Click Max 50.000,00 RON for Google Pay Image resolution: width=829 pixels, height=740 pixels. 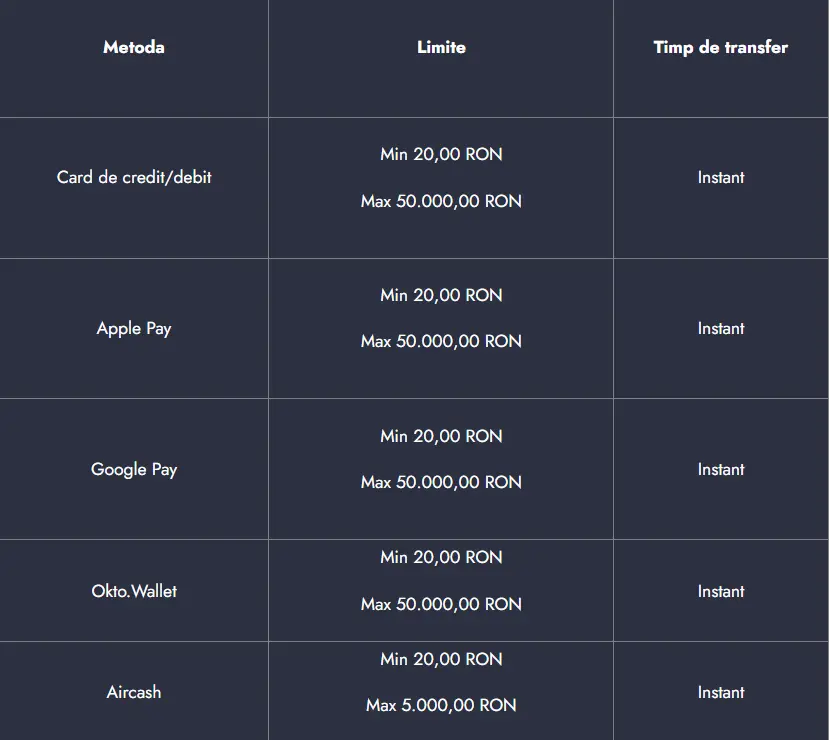point(441,482)
